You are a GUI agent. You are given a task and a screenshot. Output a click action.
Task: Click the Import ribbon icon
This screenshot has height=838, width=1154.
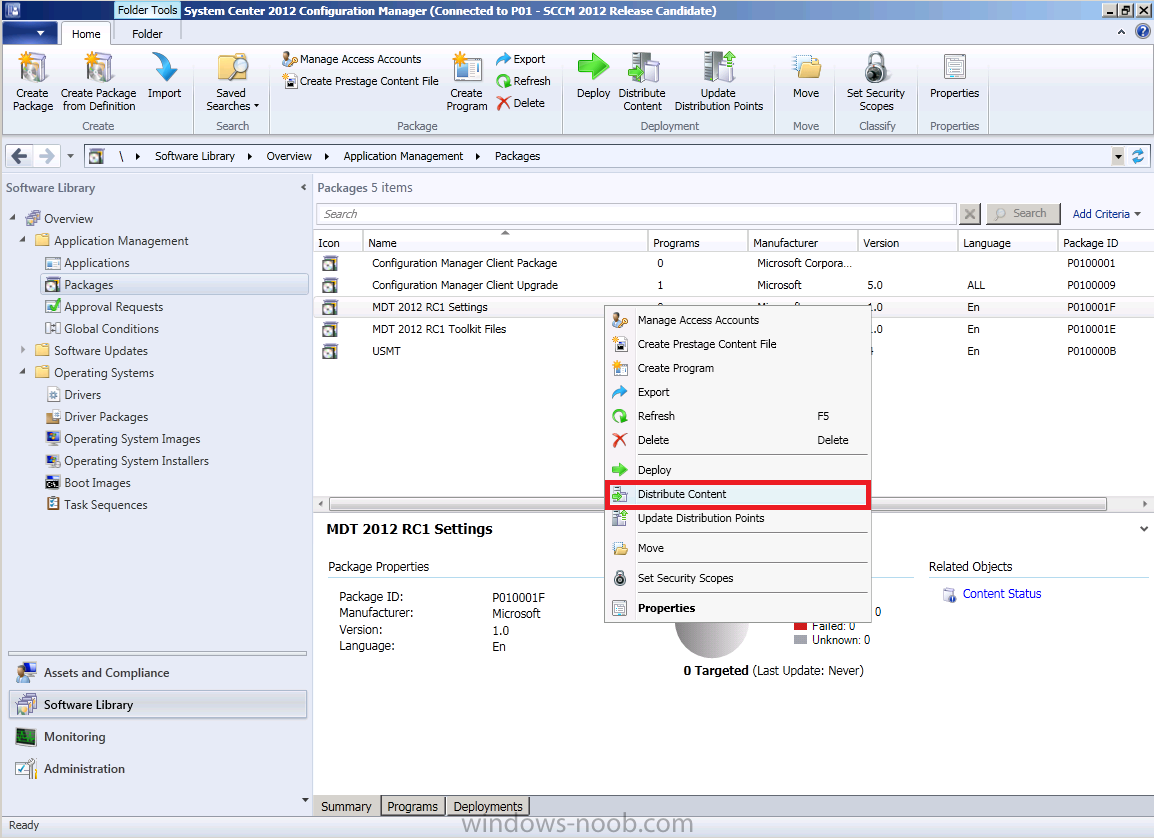pyautogui.click(x=164, y=75)
